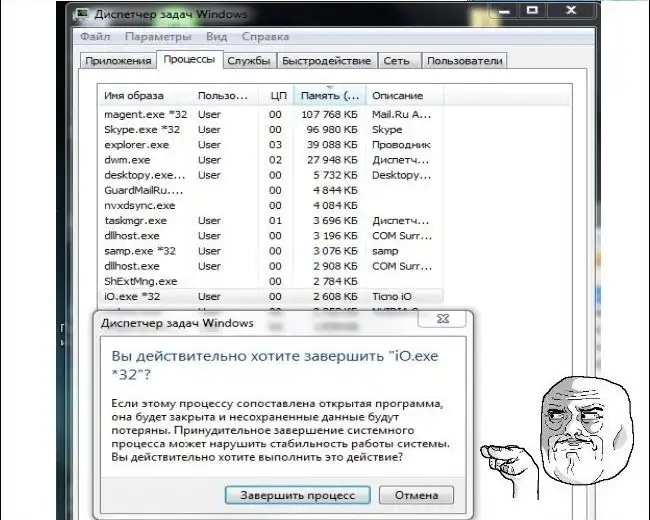
Task: Open the Вид menu
Action: [x=216, y=37]
